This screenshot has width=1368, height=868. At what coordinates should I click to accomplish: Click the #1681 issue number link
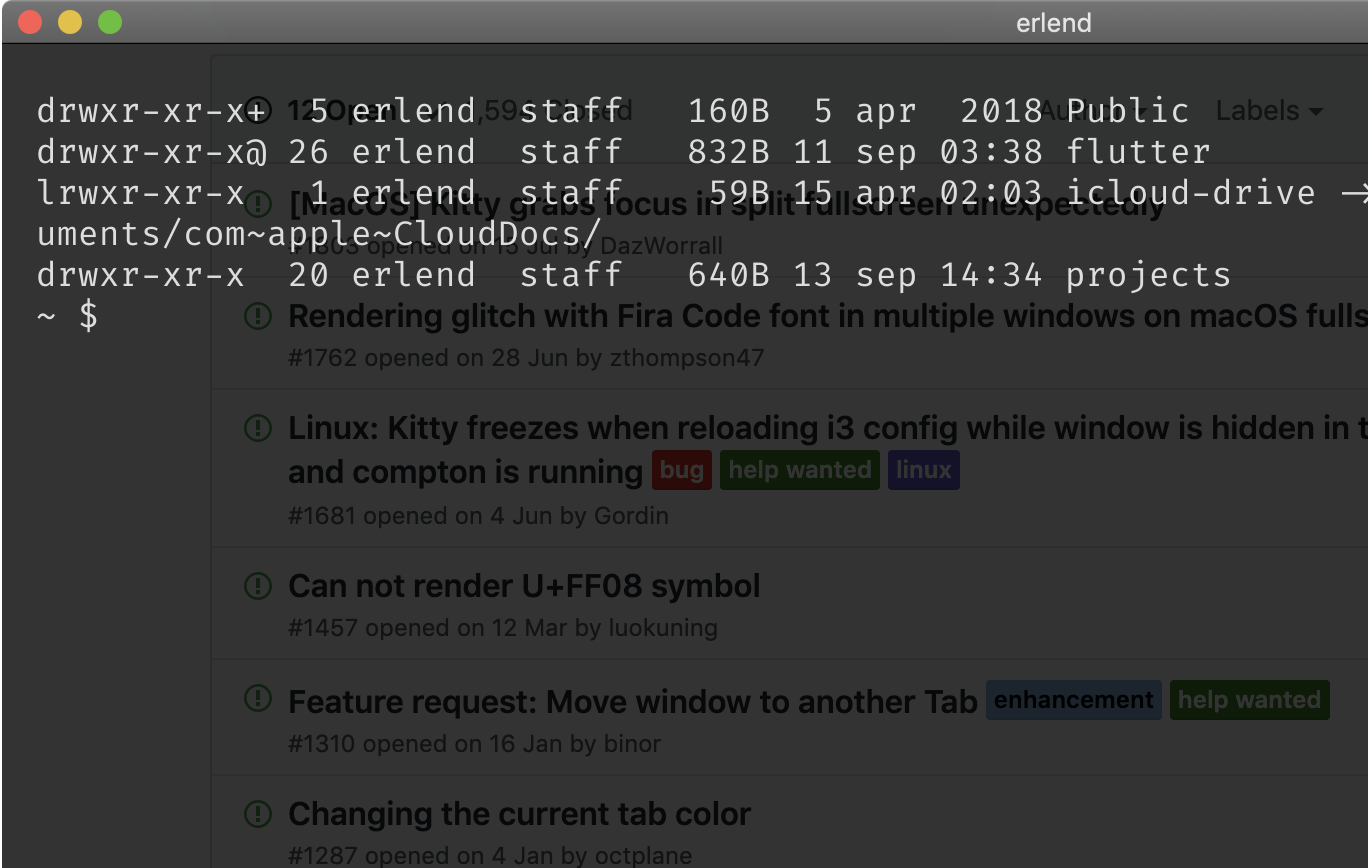click(322, 516)
